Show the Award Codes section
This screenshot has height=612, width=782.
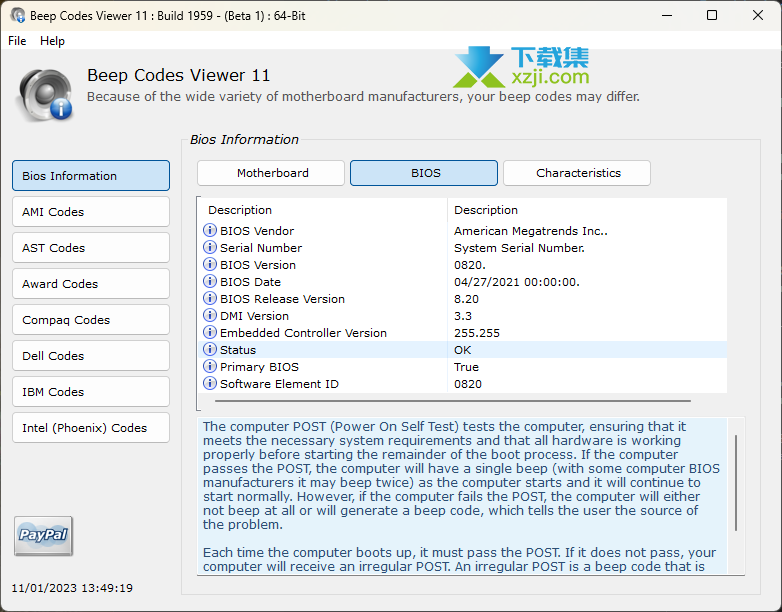coord(91,283)
